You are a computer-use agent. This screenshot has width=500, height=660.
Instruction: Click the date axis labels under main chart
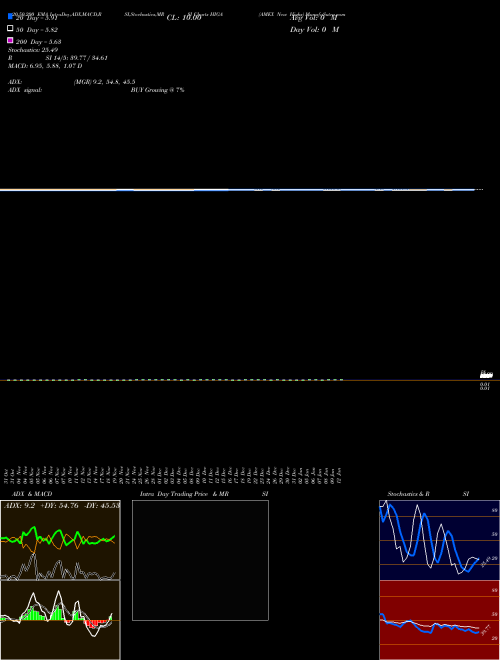173,475
